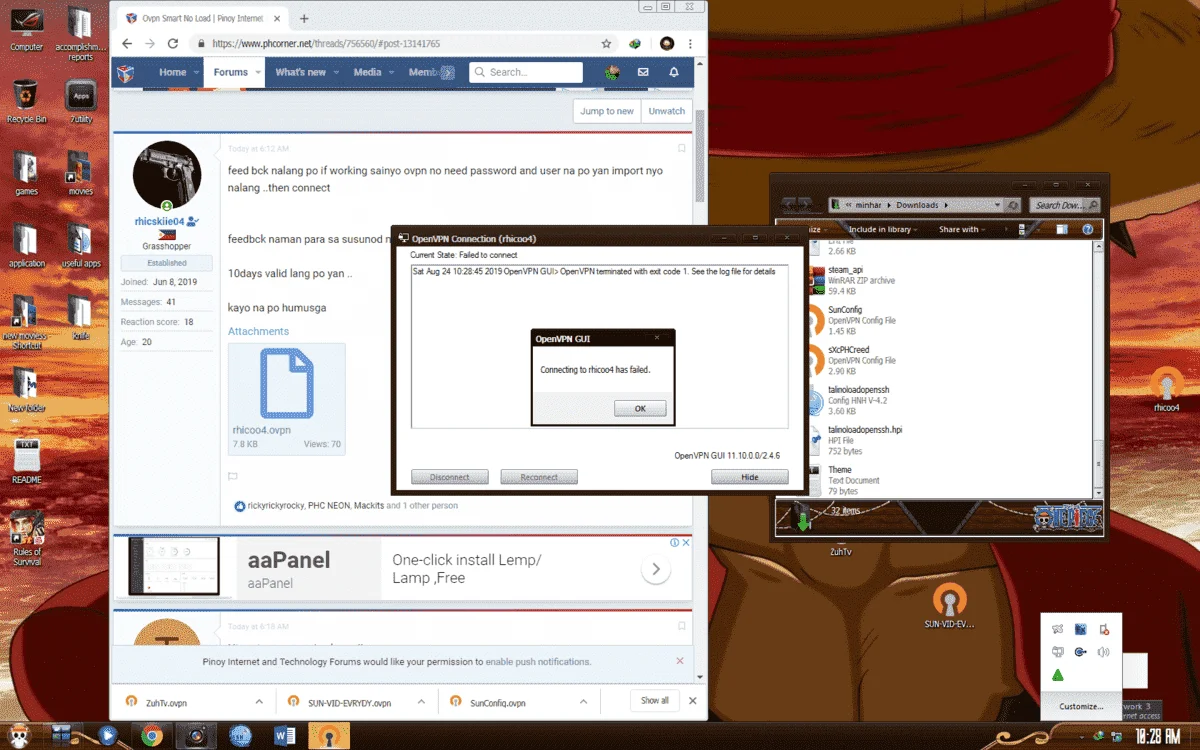
Task: Expand the Forums dropdown arrow
Action: (x=258, y=72)
